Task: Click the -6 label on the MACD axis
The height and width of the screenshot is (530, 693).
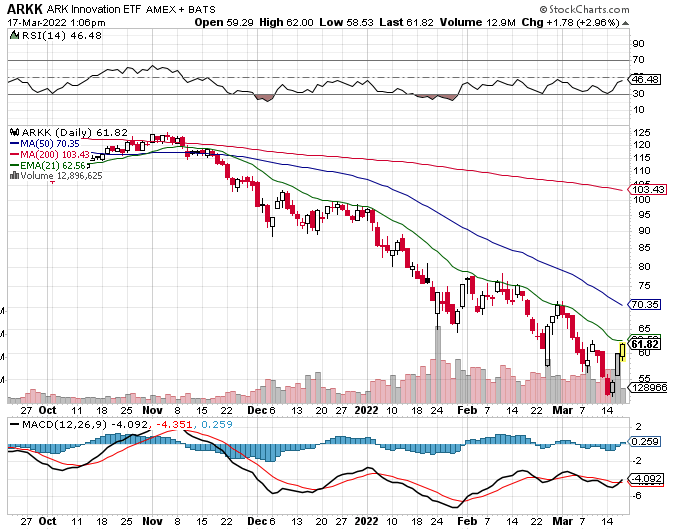Action: coord(639,496)
